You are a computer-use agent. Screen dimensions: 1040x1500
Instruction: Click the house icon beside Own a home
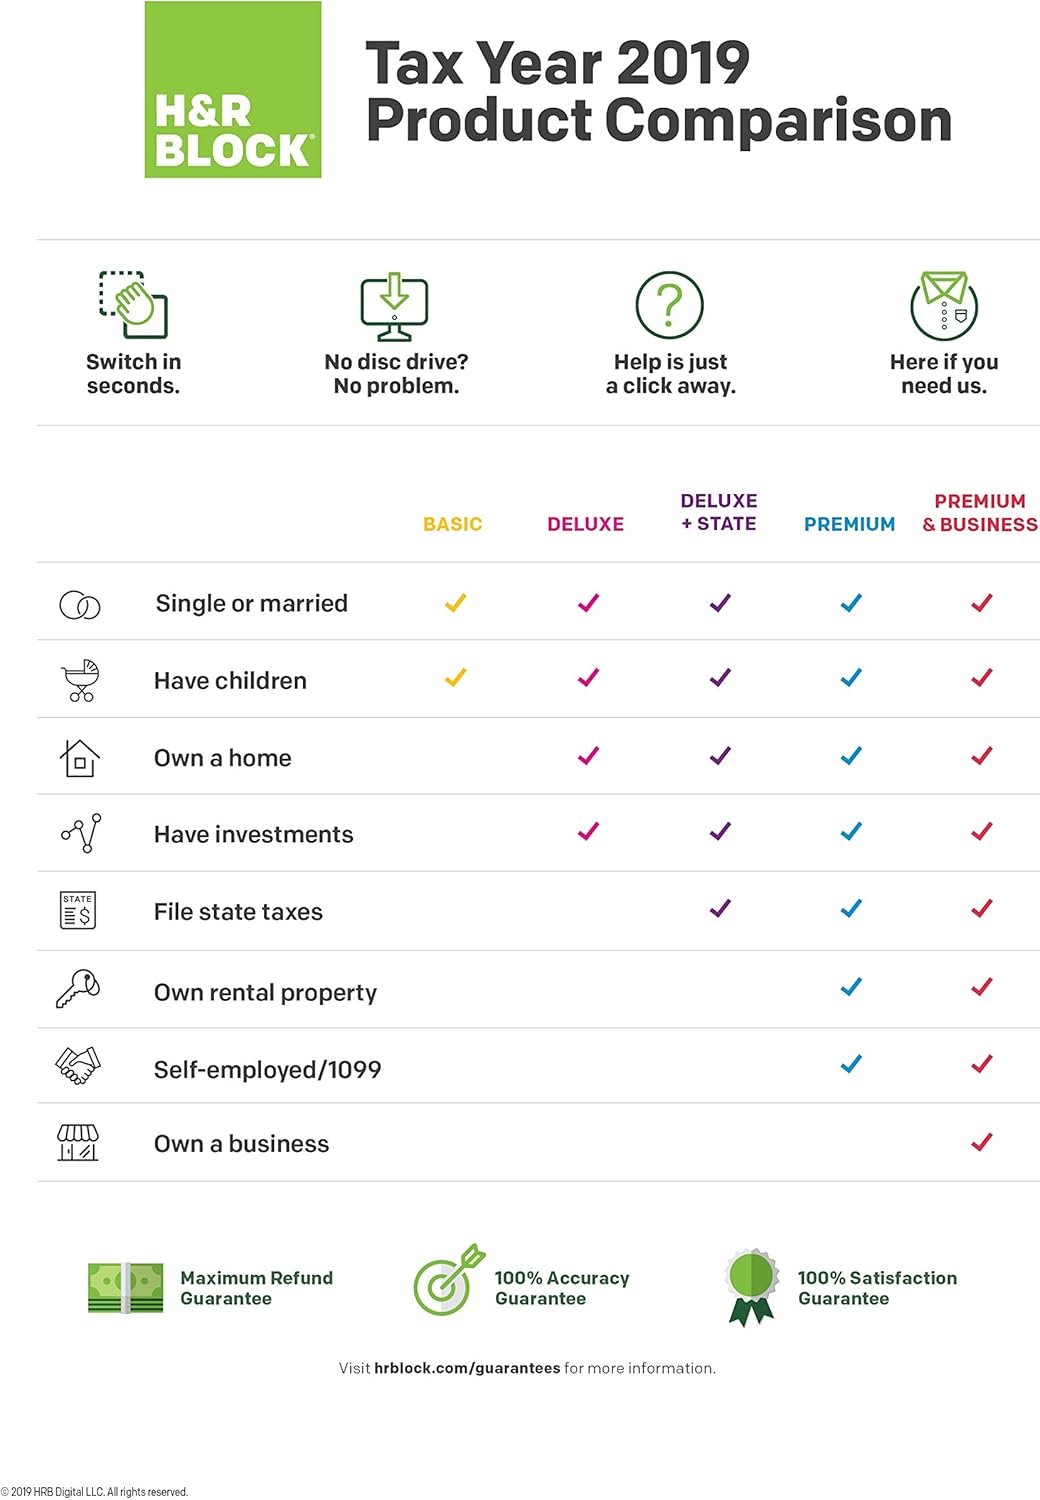[80, 758]
